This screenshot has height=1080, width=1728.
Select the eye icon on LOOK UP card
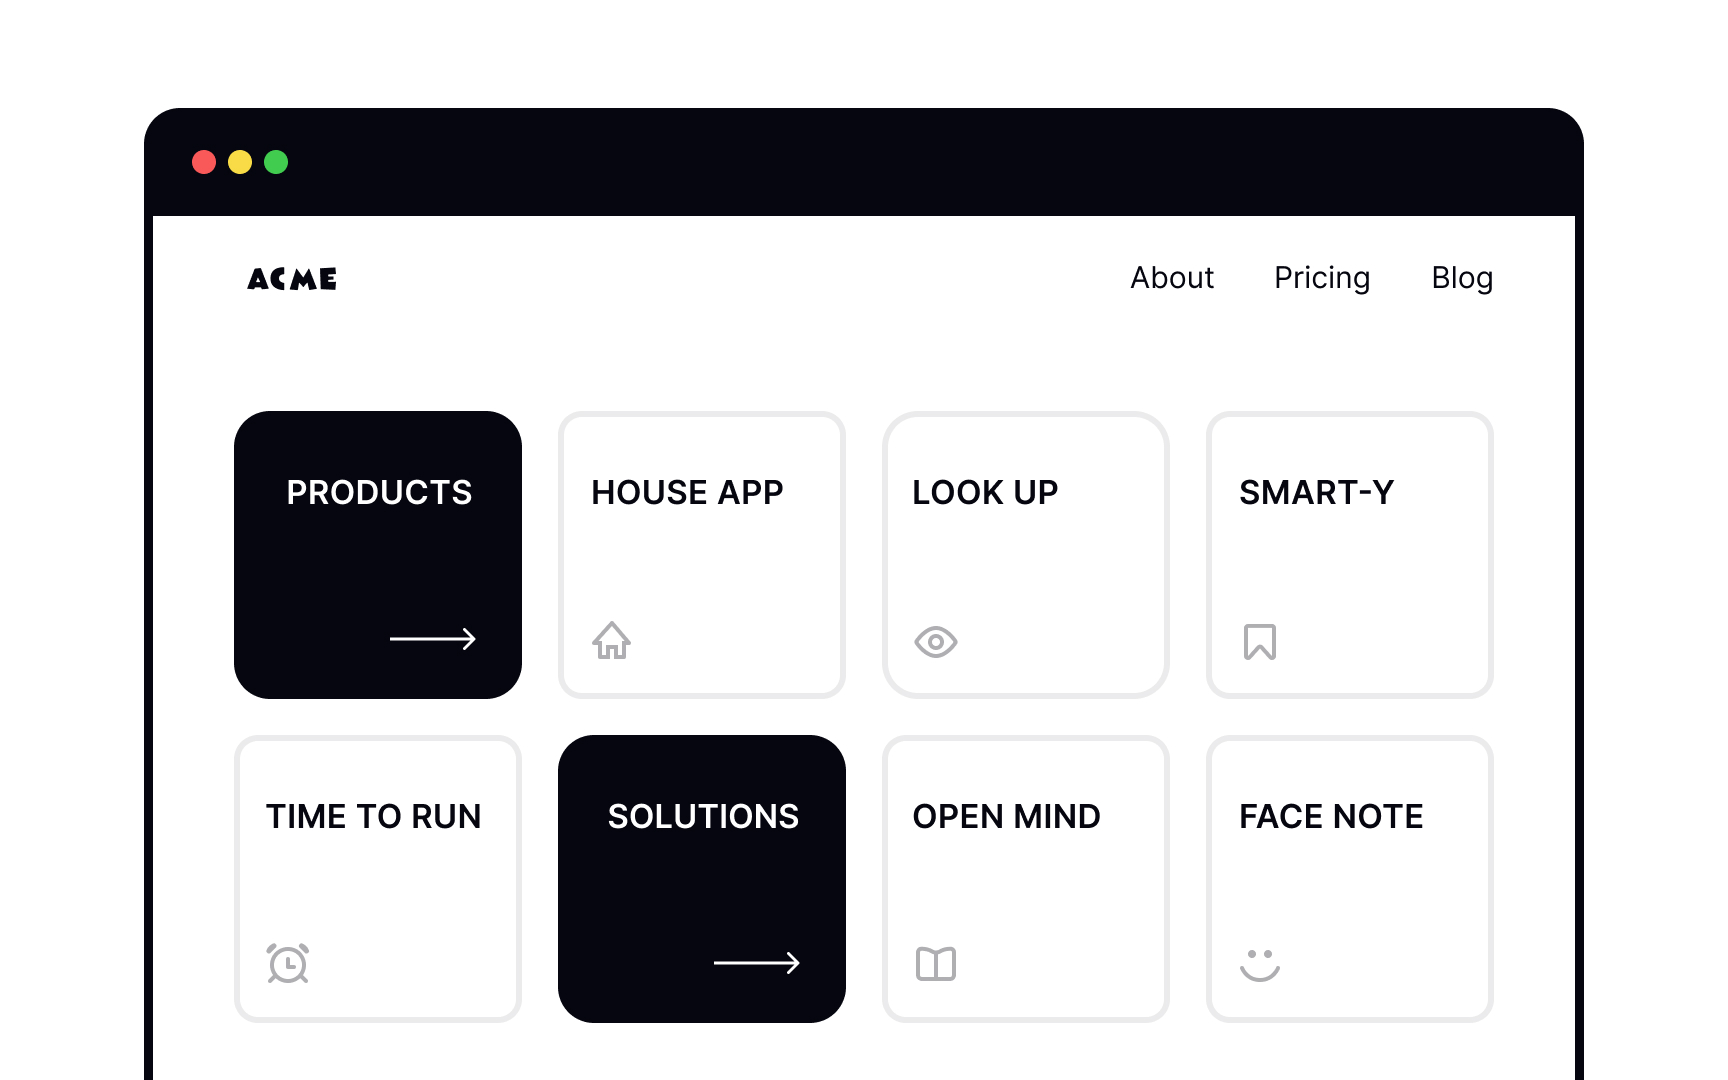click(x=936, y=641)
